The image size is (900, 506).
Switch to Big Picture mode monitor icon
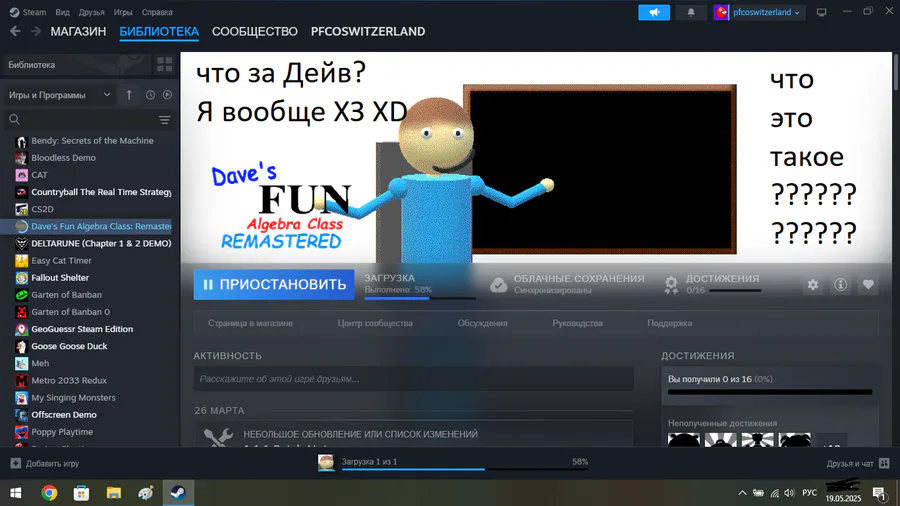tap(821, 12)
